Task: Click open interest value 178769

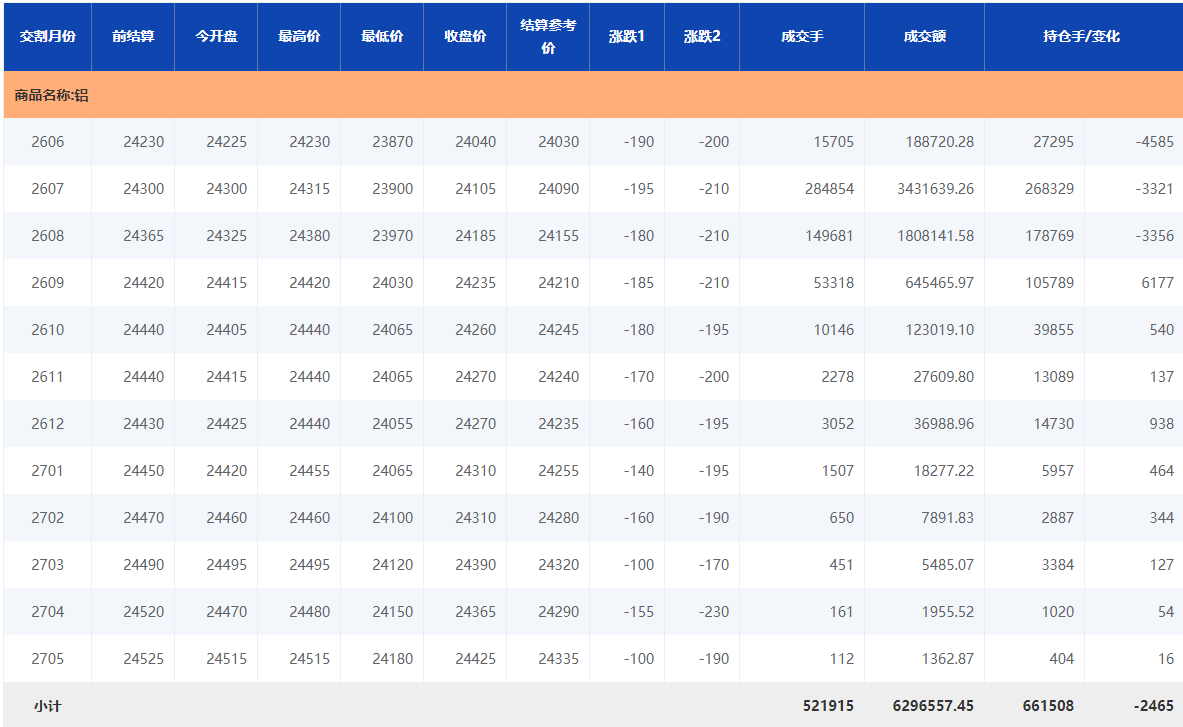Action: [1049, 235]
